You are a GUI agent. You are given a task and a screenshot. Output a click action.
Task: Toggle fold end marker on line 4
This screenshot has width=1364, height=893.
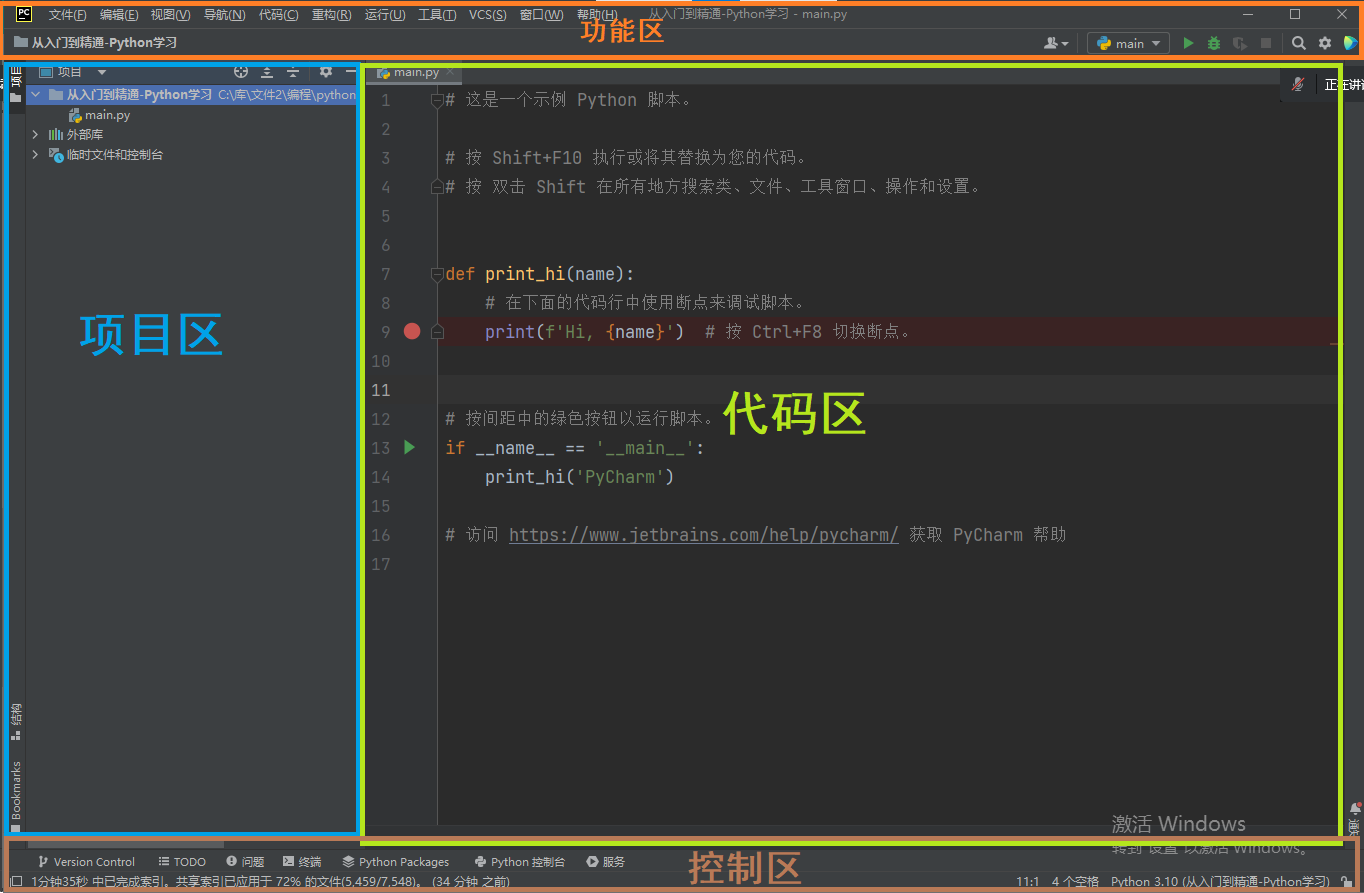point(436,187)
